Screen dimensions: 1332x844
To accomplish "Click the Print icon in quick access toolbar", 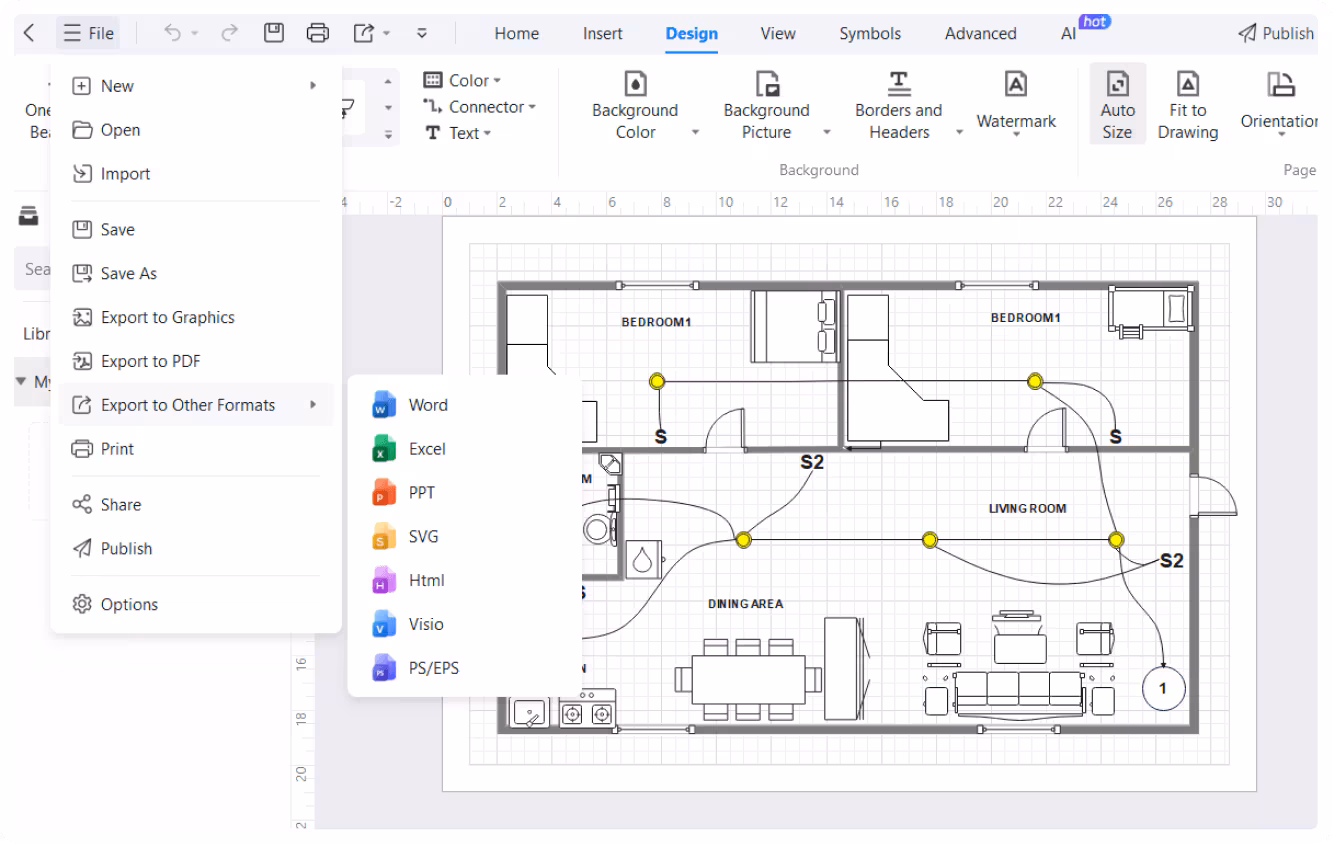I will (x=318, y=32).
